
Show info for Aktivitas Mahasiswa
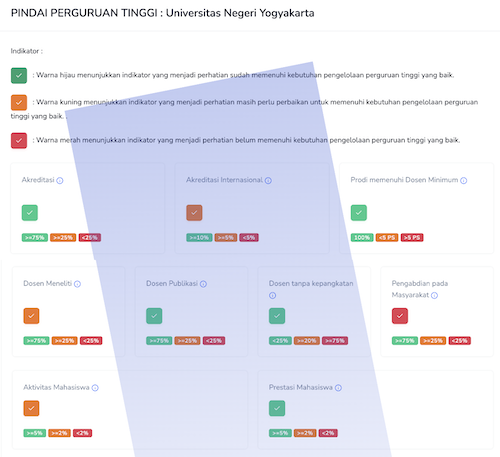click(95, 388)
